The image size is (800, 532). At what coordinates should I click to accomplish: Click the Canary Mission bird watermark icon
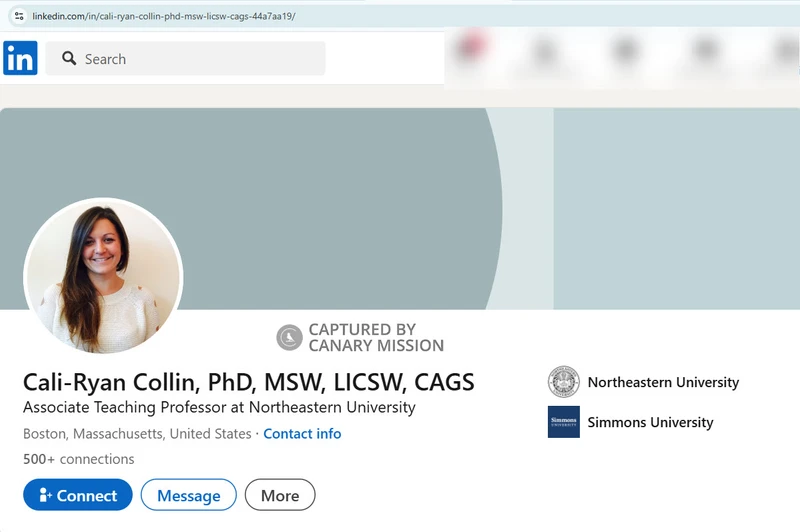(x=289, y=337)
